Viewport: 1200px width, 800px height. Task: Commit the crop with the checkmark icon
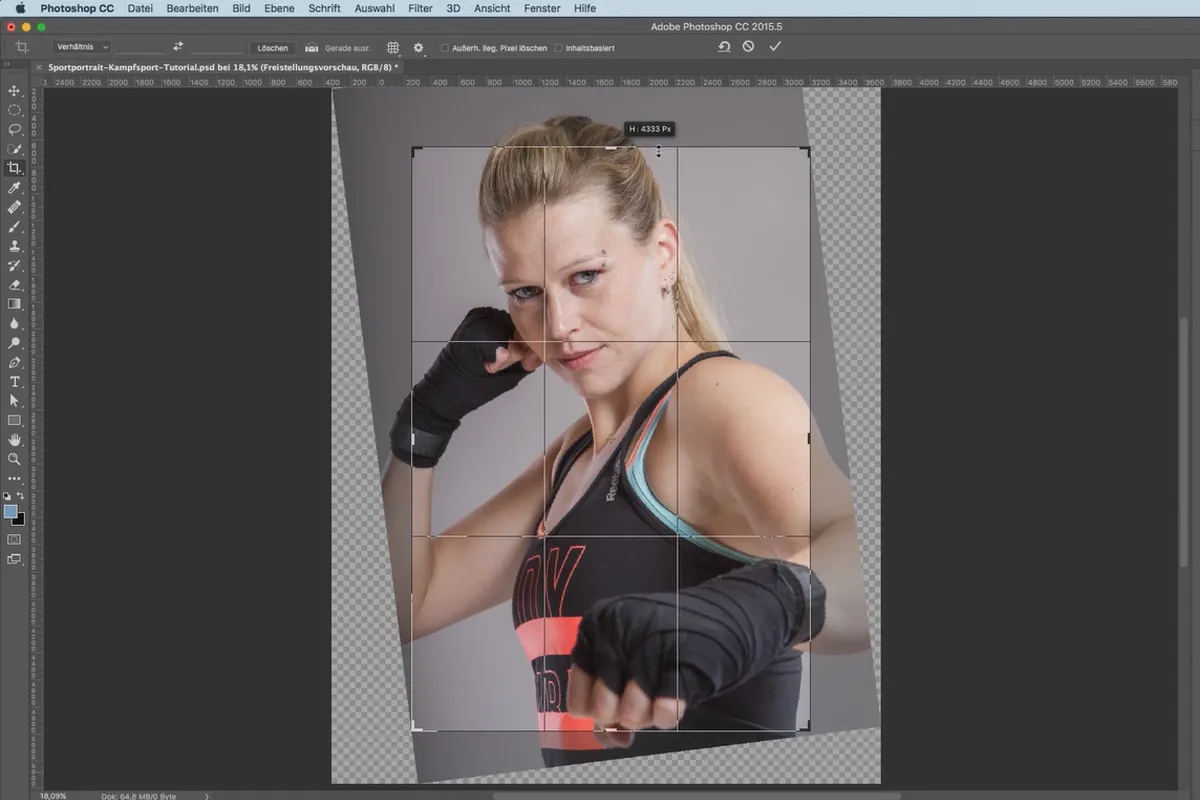(775, 47)
